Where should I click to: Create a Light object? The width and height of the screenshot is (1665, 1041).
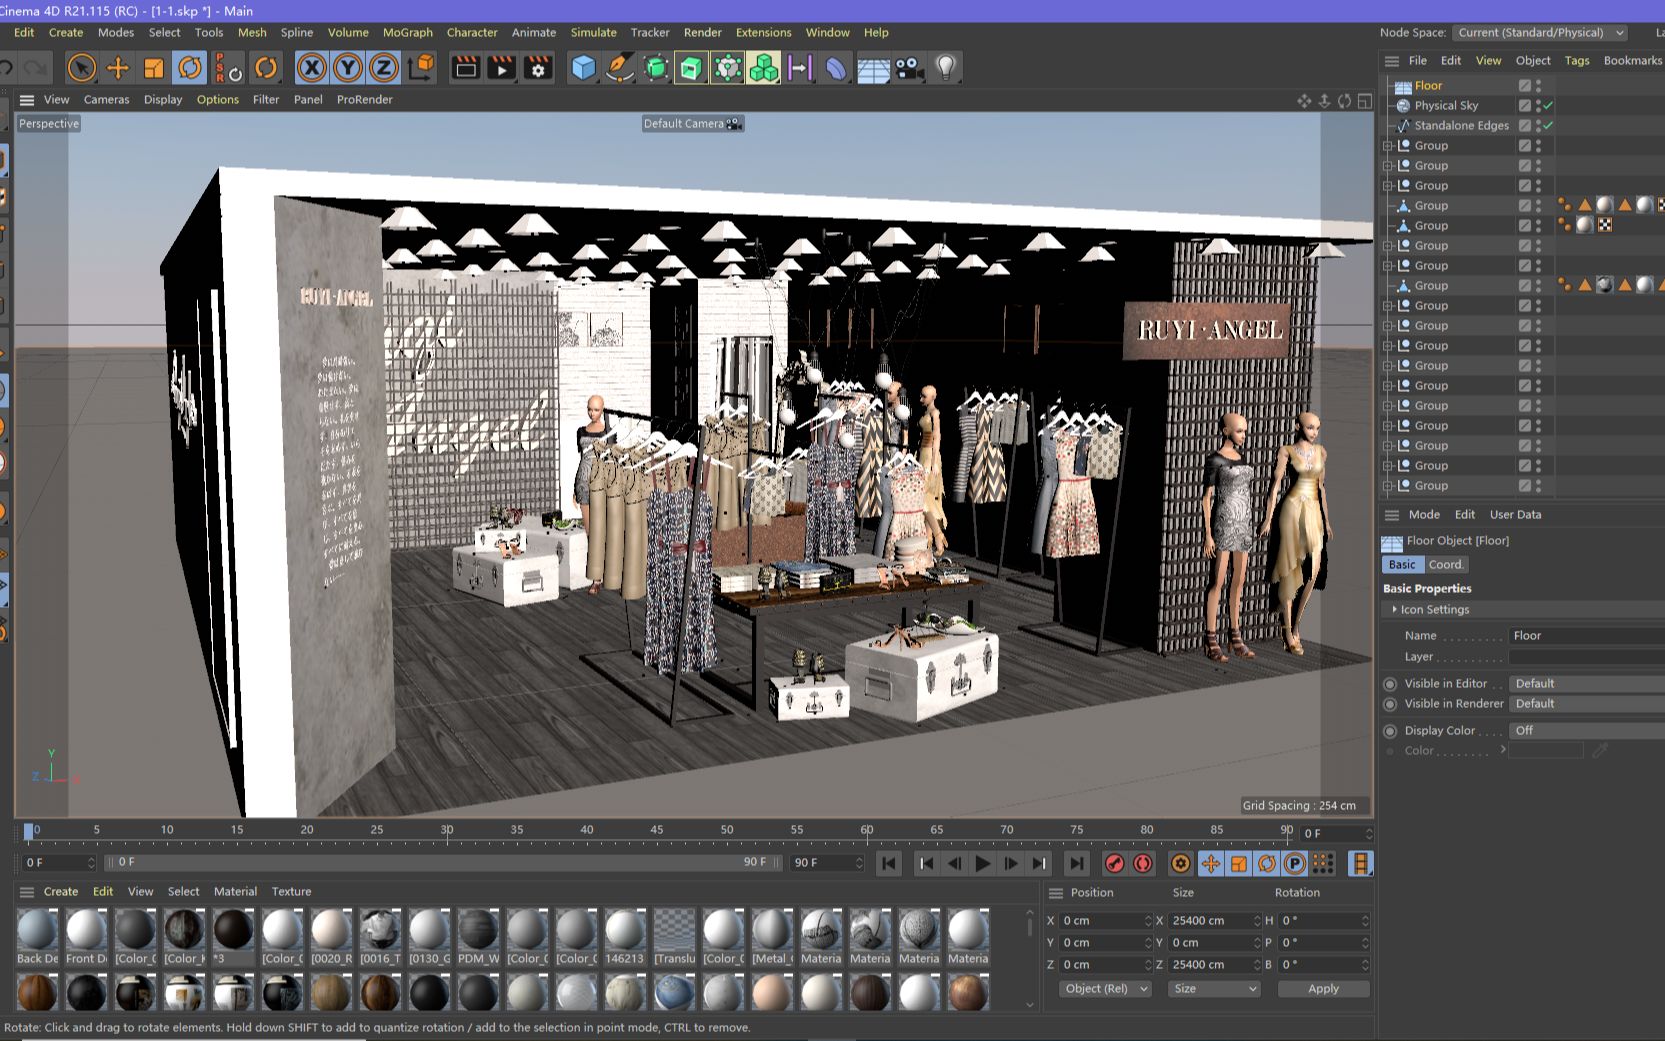pyautogui.click(x=944, y=67)
